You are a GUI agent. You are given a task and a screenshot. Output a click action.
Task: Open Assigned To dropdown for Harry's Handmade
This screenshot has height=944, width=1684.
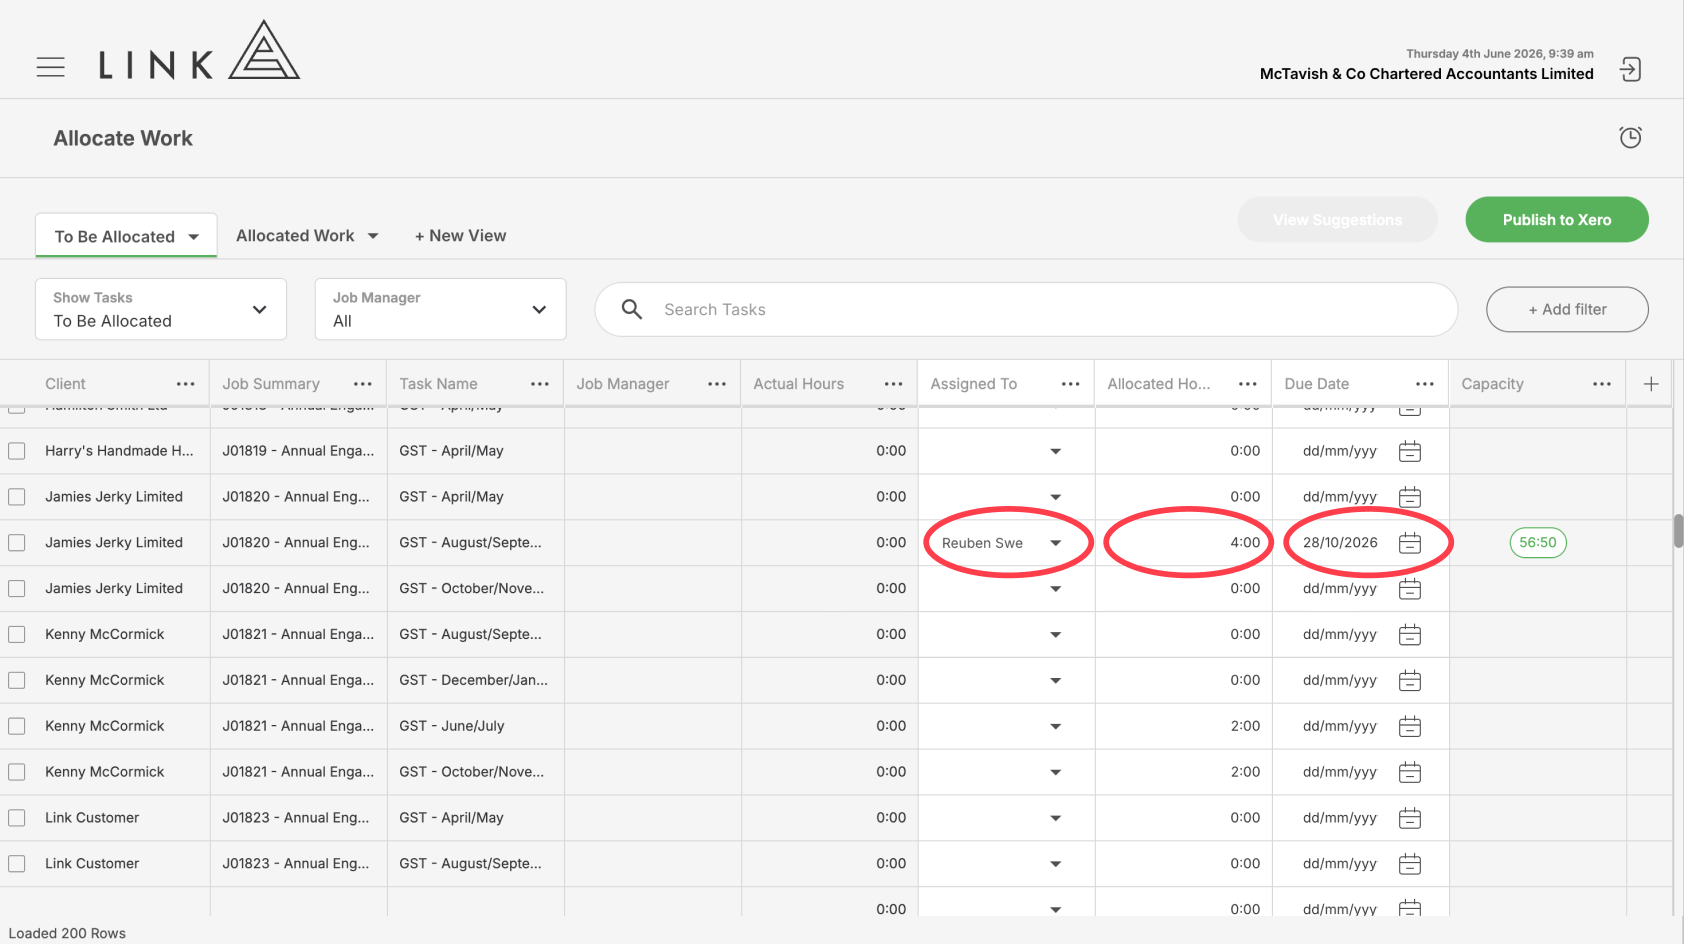(x=1055, y=452)
